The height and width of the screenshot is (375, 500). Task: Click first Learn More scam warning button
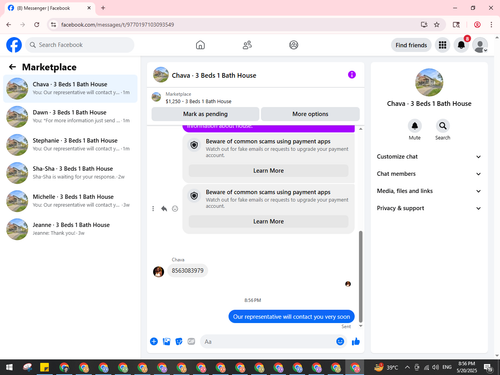pyautogui.click(x=268, y=171)
